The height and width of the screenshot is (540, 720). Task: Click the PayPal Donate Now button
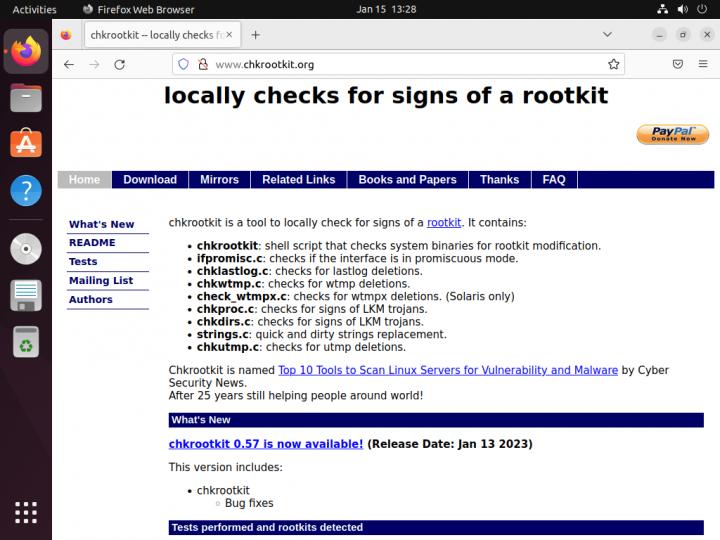pos(672,134)
